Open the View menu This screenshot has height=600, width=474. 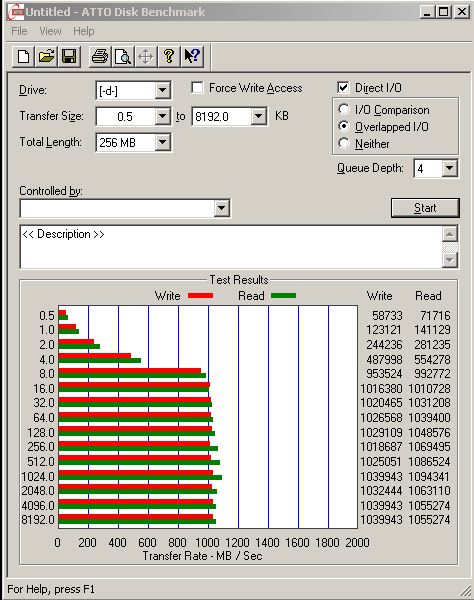click(50, 31)
